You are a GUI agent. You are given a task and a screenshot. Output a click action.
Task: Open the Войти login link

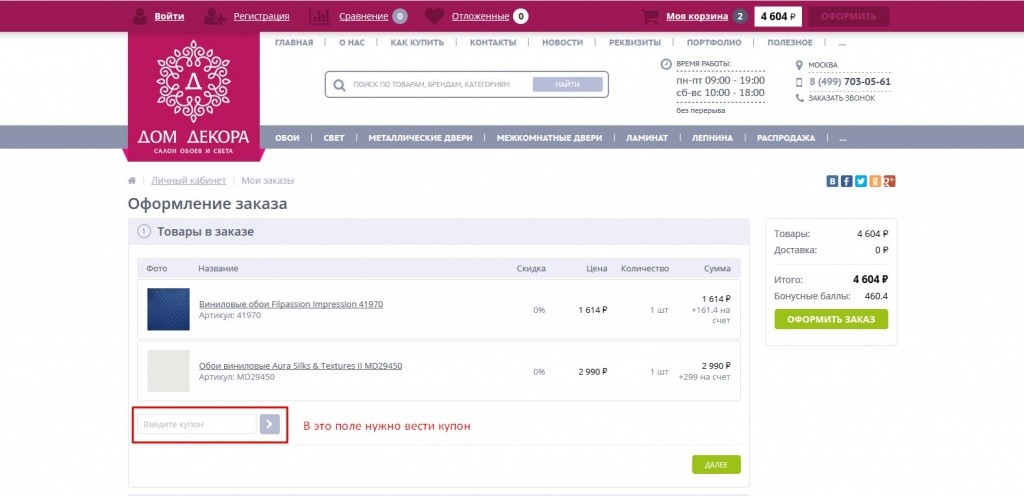(x=169, y=16)
